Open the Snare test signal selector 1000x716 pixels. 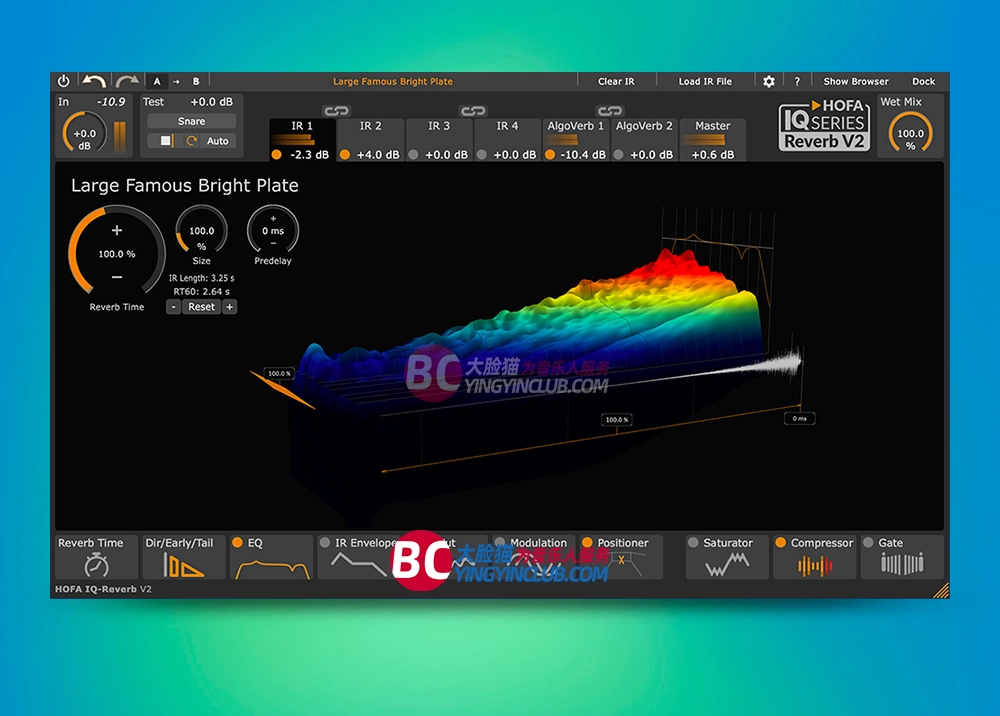tap(192, 121)
